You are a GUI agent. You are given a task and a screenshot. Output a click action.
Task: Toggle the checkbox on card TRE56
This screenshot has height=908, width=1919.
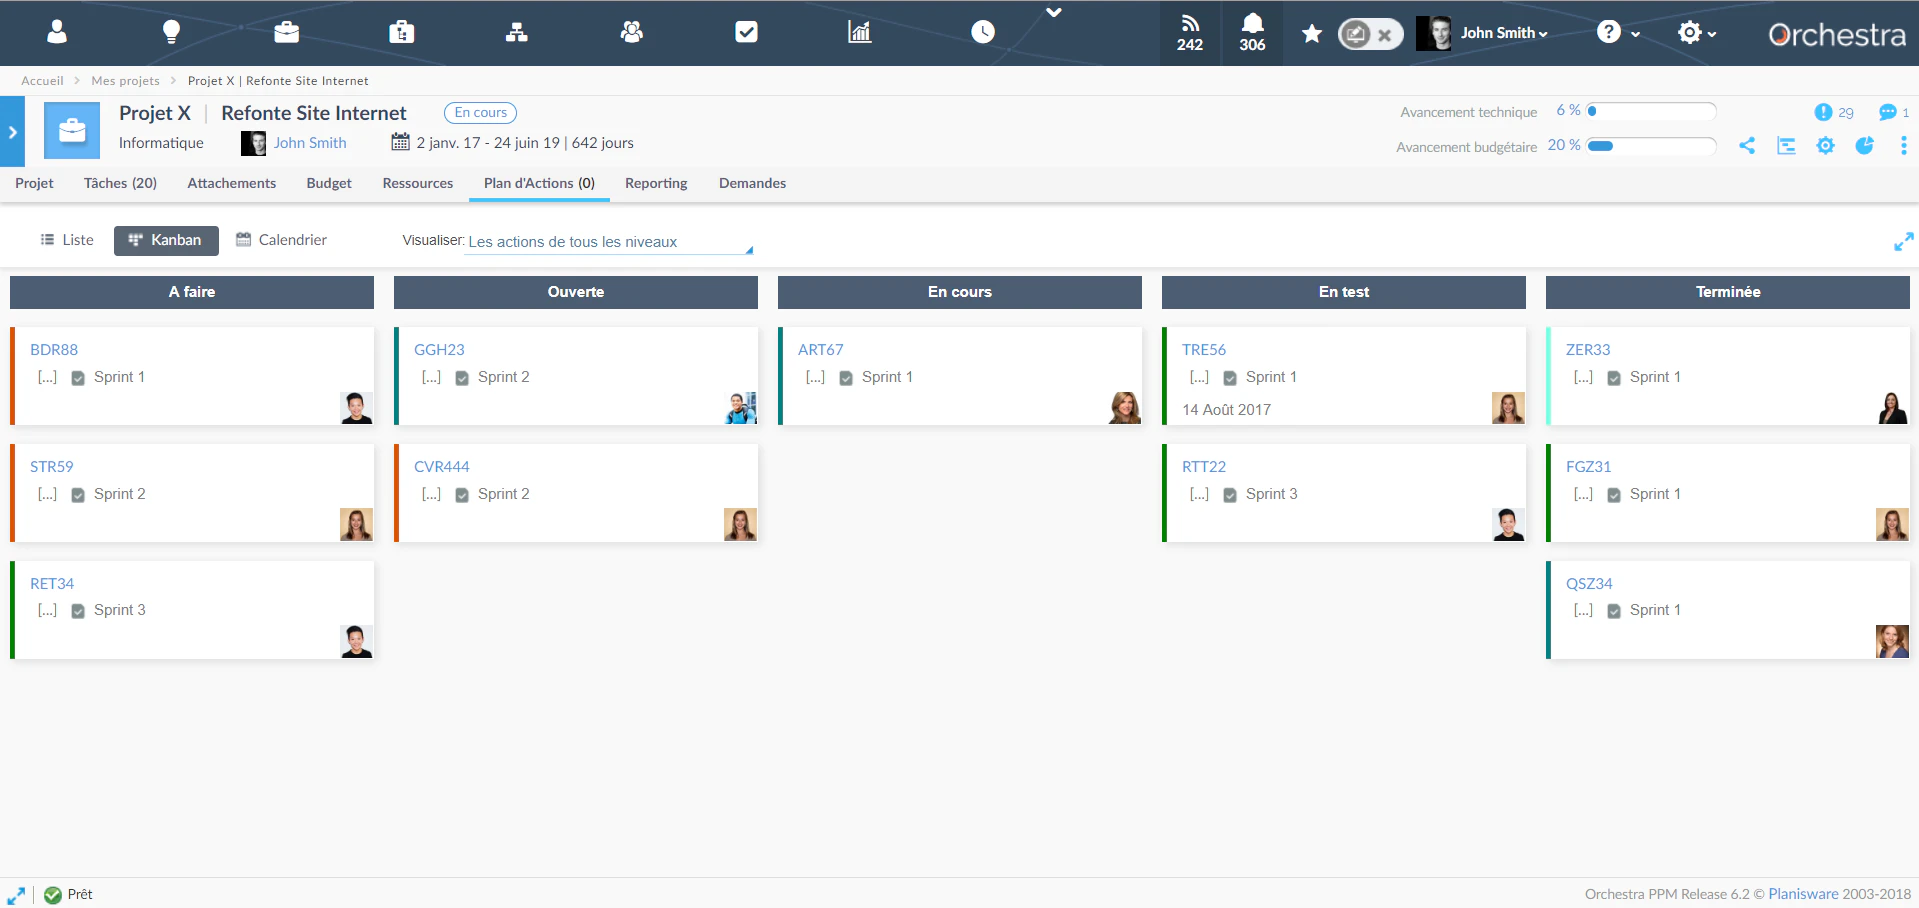pyautogui.click(x=1230, y=378)
